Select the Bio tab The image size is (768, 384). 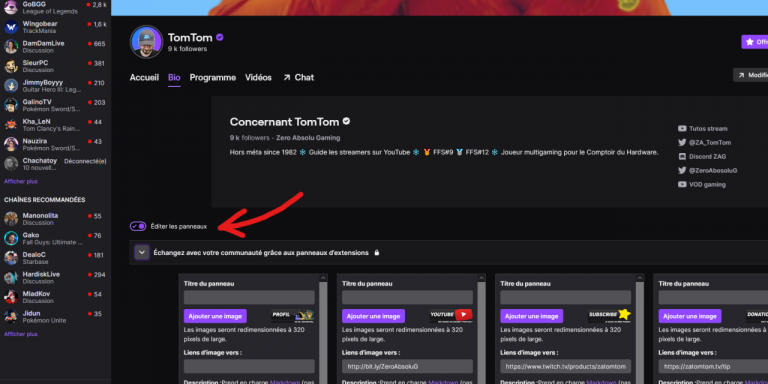(174, 77)
